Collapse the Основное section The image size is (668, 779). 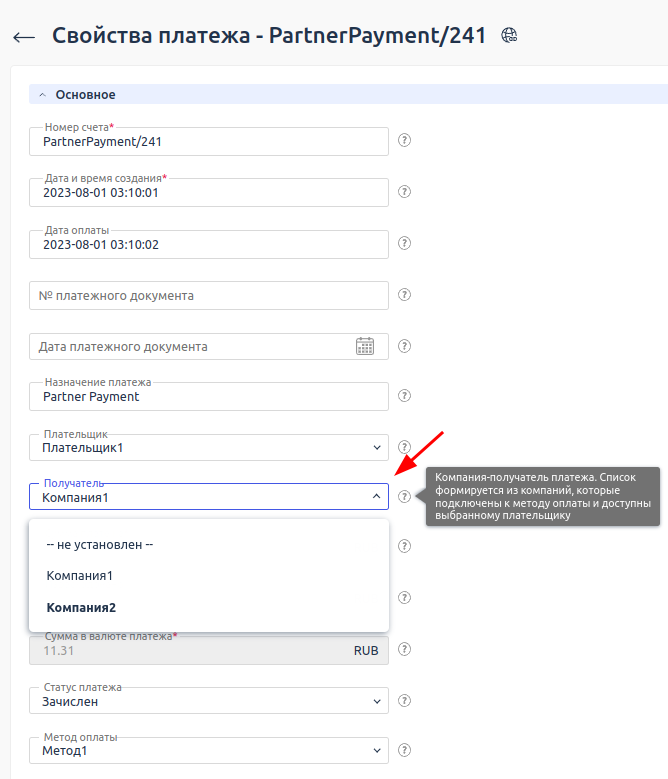42,95
